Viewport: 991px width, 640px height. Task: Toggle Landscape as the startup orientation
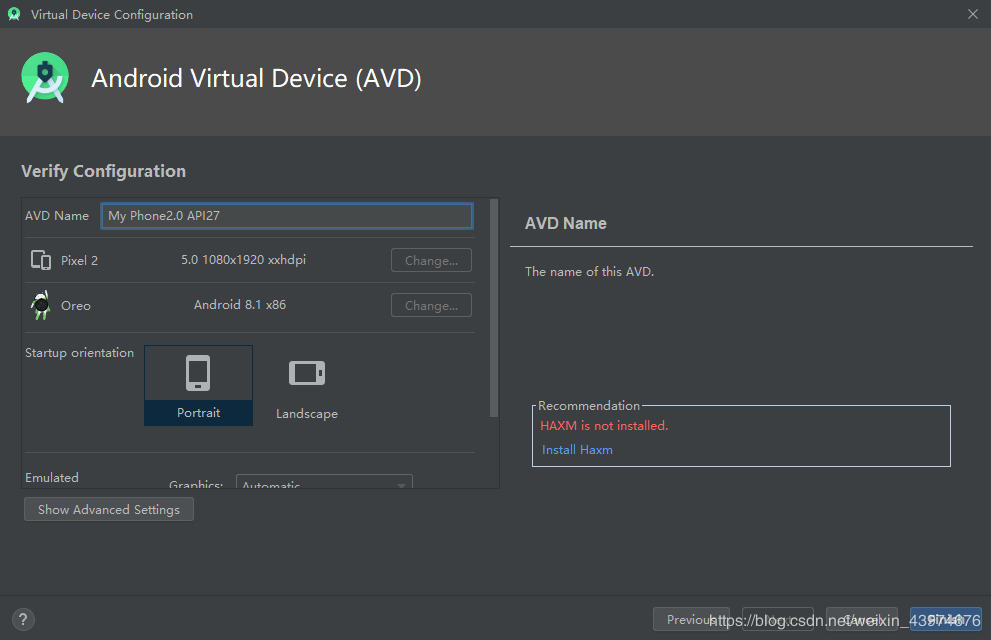[x=307, y=385]
